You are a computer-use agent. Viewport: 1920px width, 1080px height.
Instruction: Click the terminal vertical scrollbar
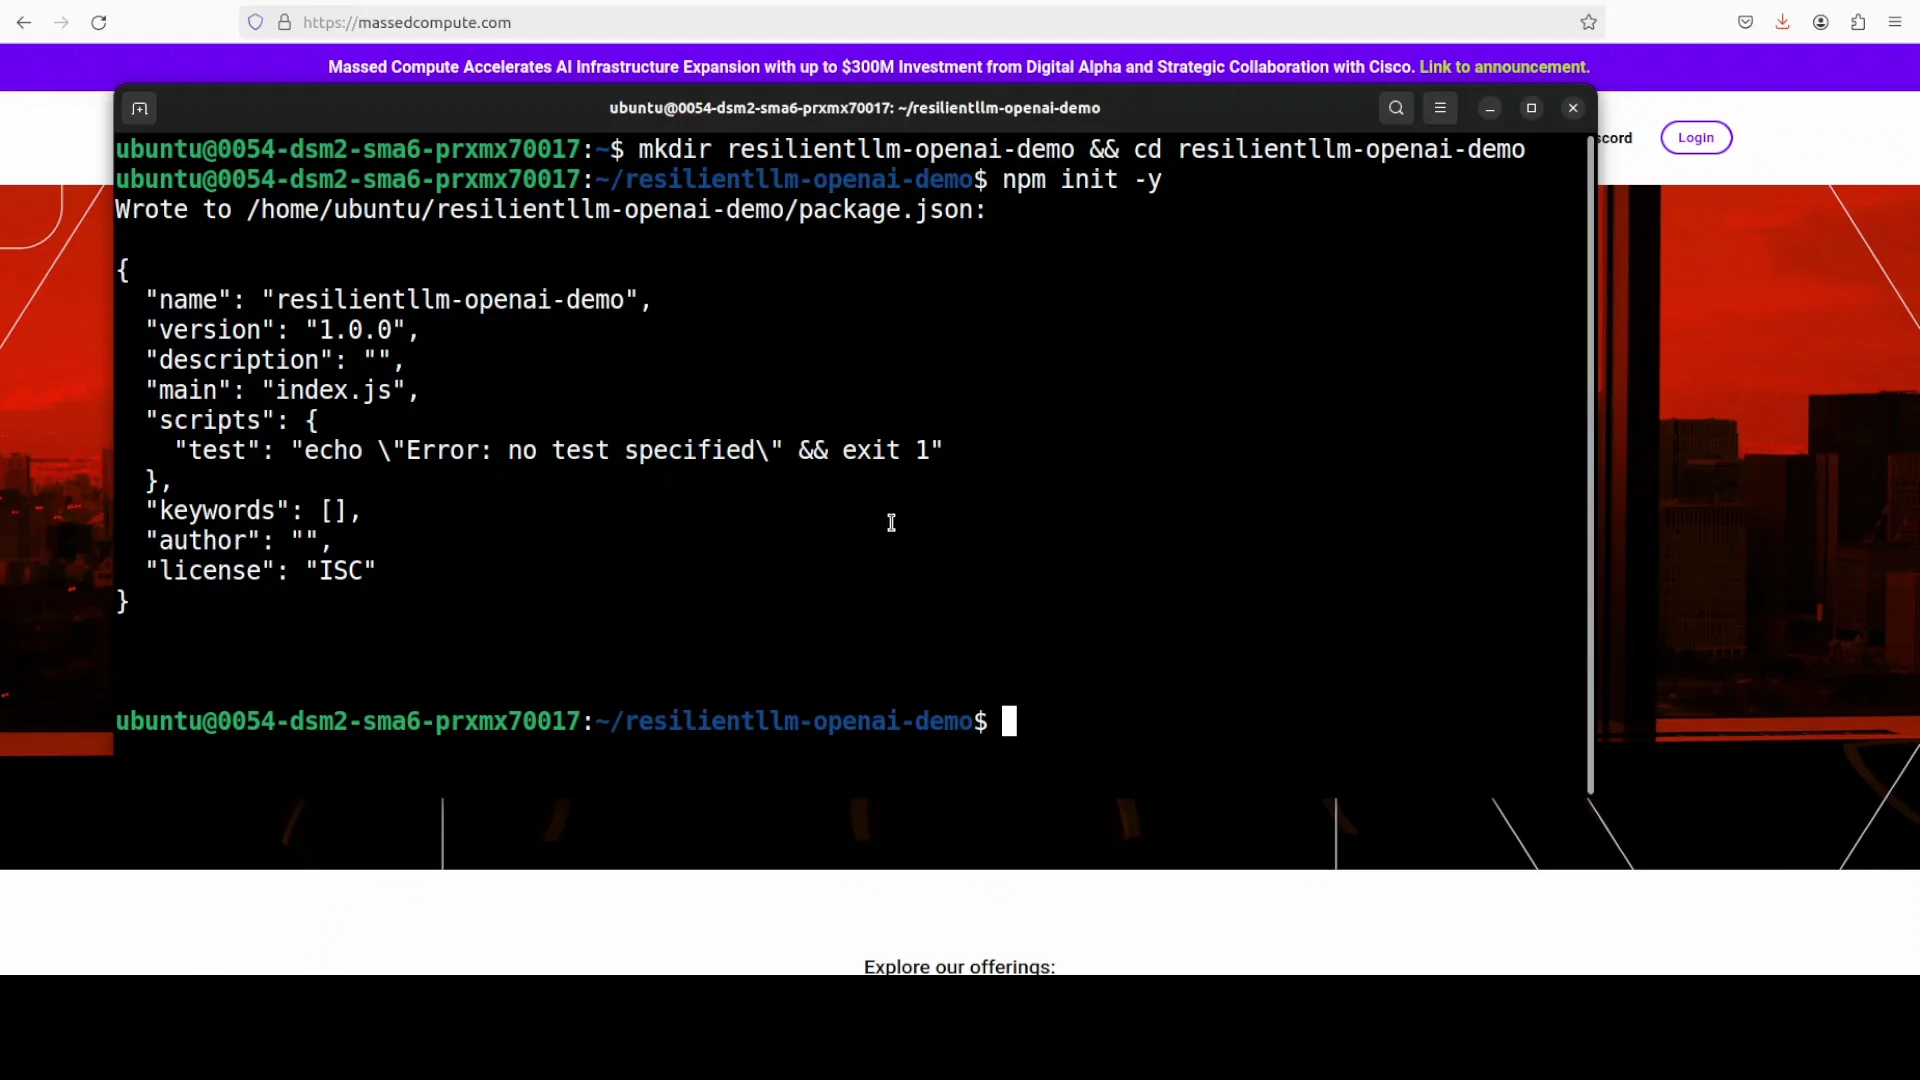pos(1590,465)
